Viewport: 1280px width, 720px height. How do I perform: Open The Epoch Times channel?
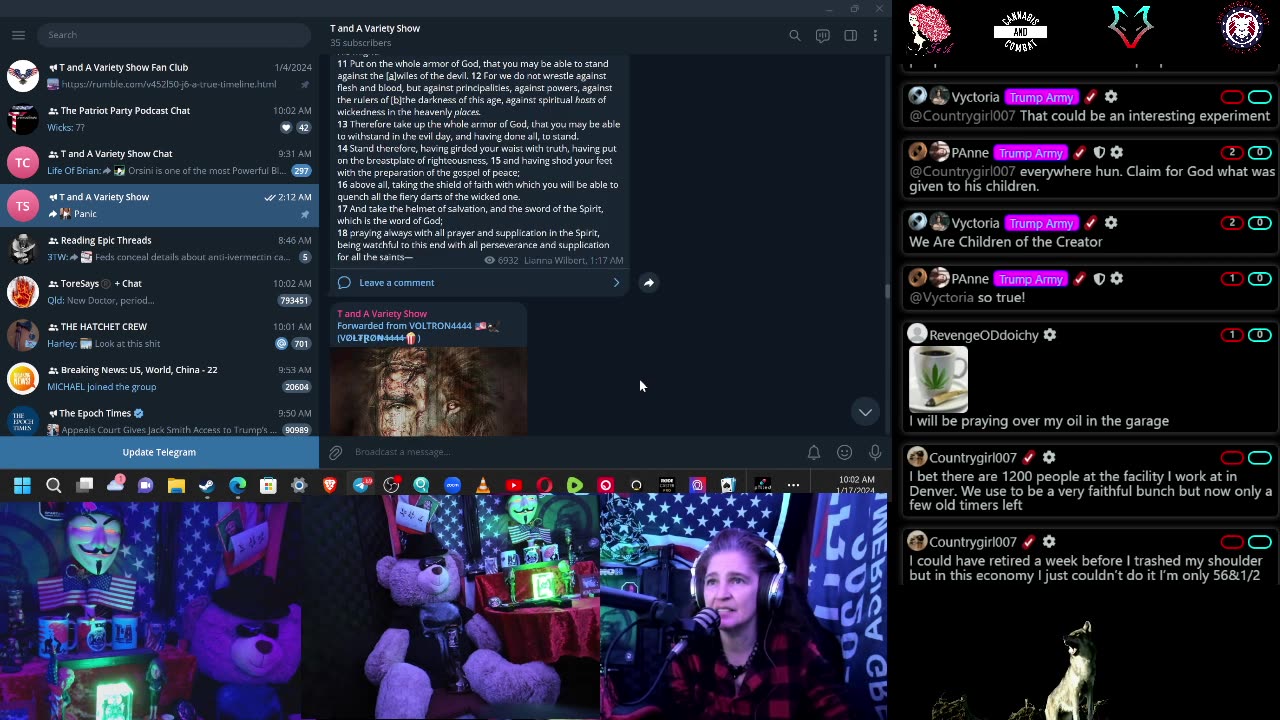point(160,420)
